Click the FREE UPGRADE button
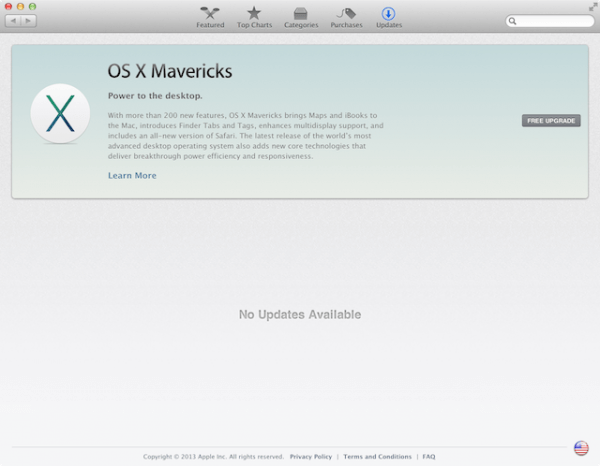Screen dimensions: 600x466 [551, 121]
